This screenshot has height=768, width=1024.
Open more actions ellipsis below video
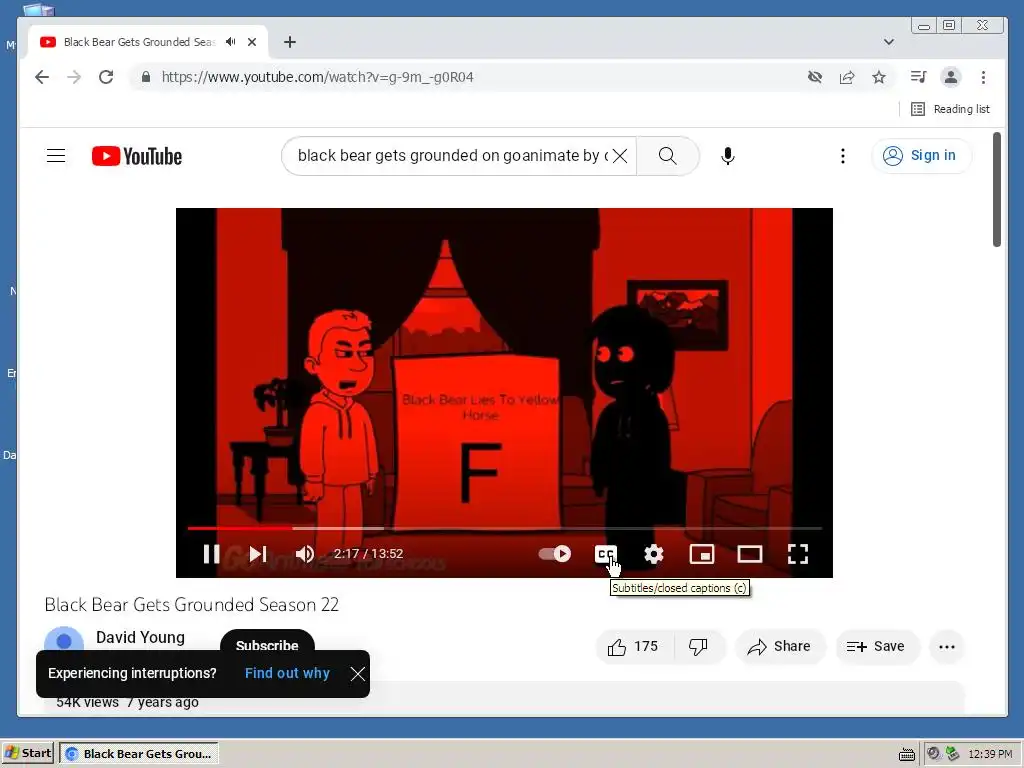coord(946,647)
